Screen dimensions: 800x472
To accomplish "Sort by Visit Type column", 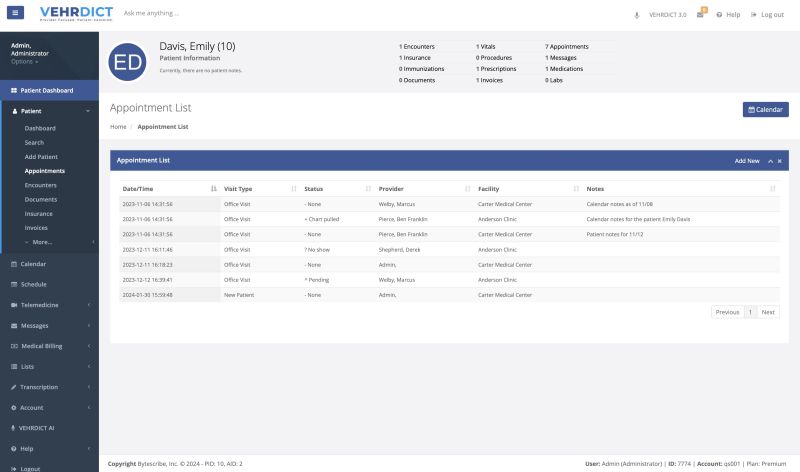I will click(x=260, y=189).
